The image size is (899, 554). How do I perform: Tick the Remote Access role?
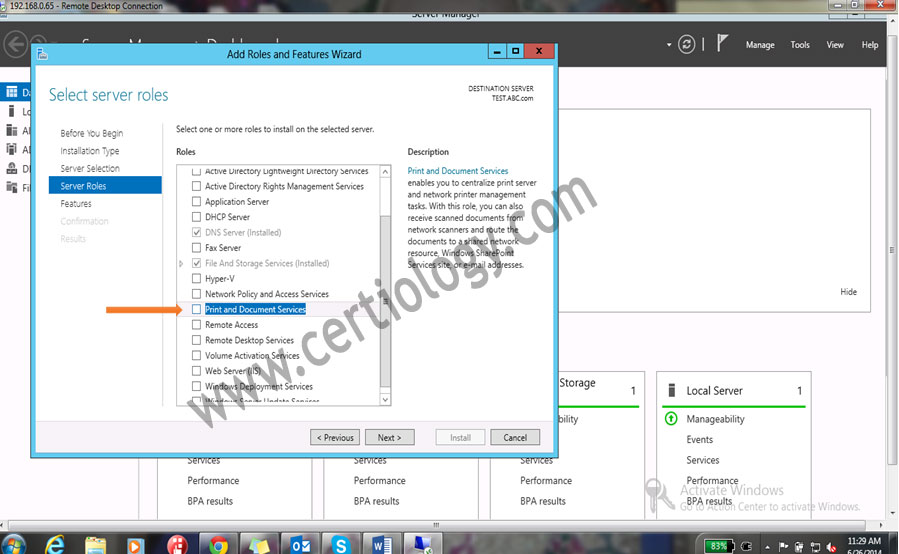(196, 325)
